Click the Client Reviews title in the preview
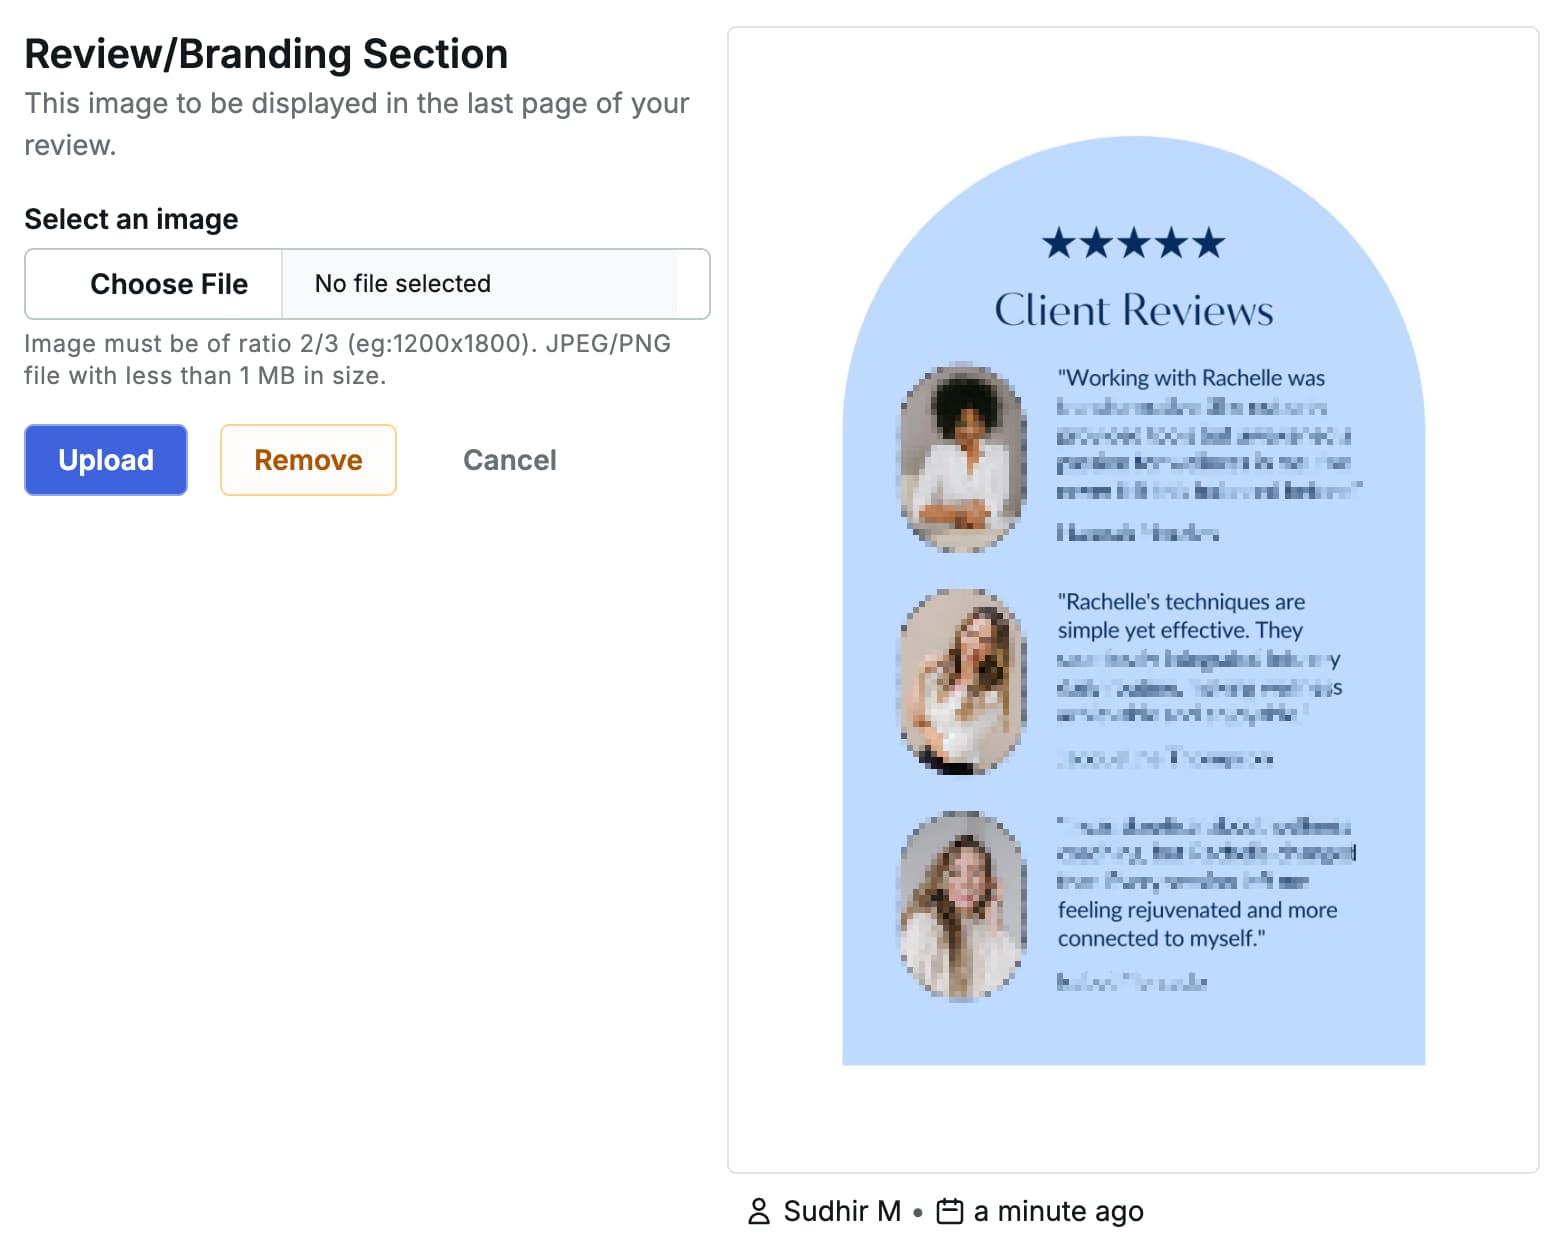Screen dimensions: 1562x1250 coord(1133,310)
